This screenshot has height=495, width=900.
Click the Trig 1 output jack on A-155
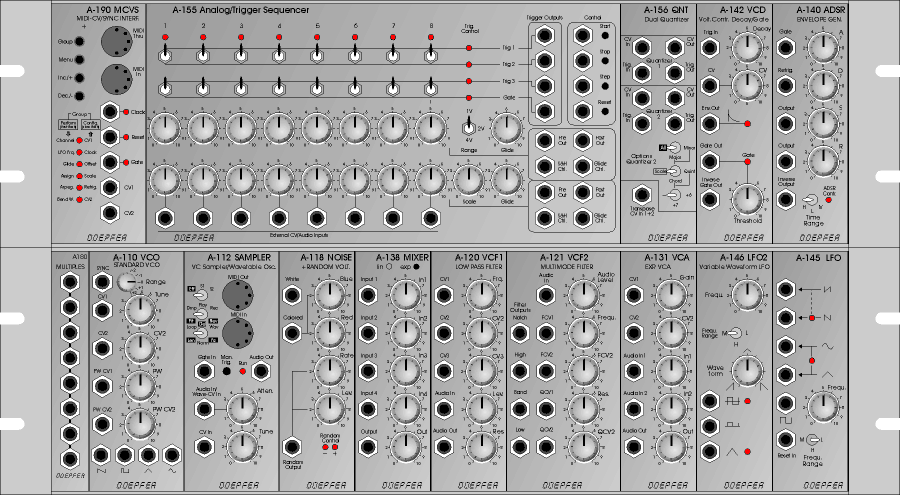(x=544, y=36)
